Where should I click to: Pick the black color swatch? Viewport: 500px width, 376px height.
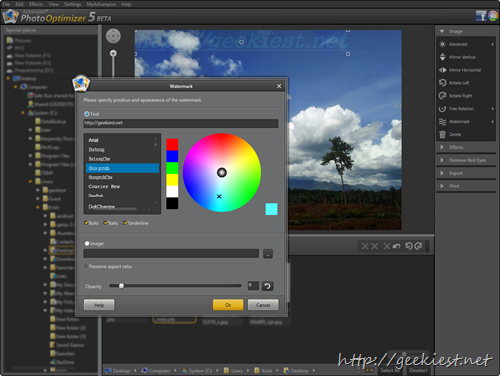tap(172, 203)
